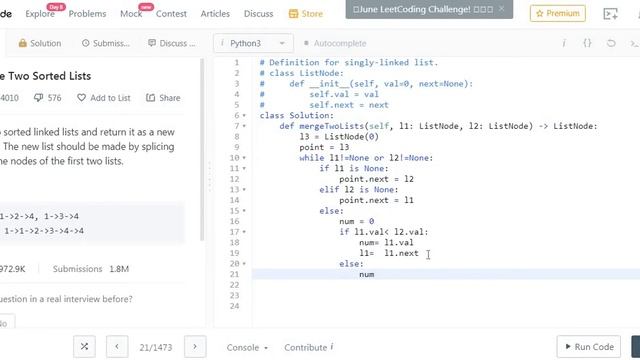Open the Explore page
Viewport: 640px width, 360px height.
pyautogui.click(x=40, y=14)
